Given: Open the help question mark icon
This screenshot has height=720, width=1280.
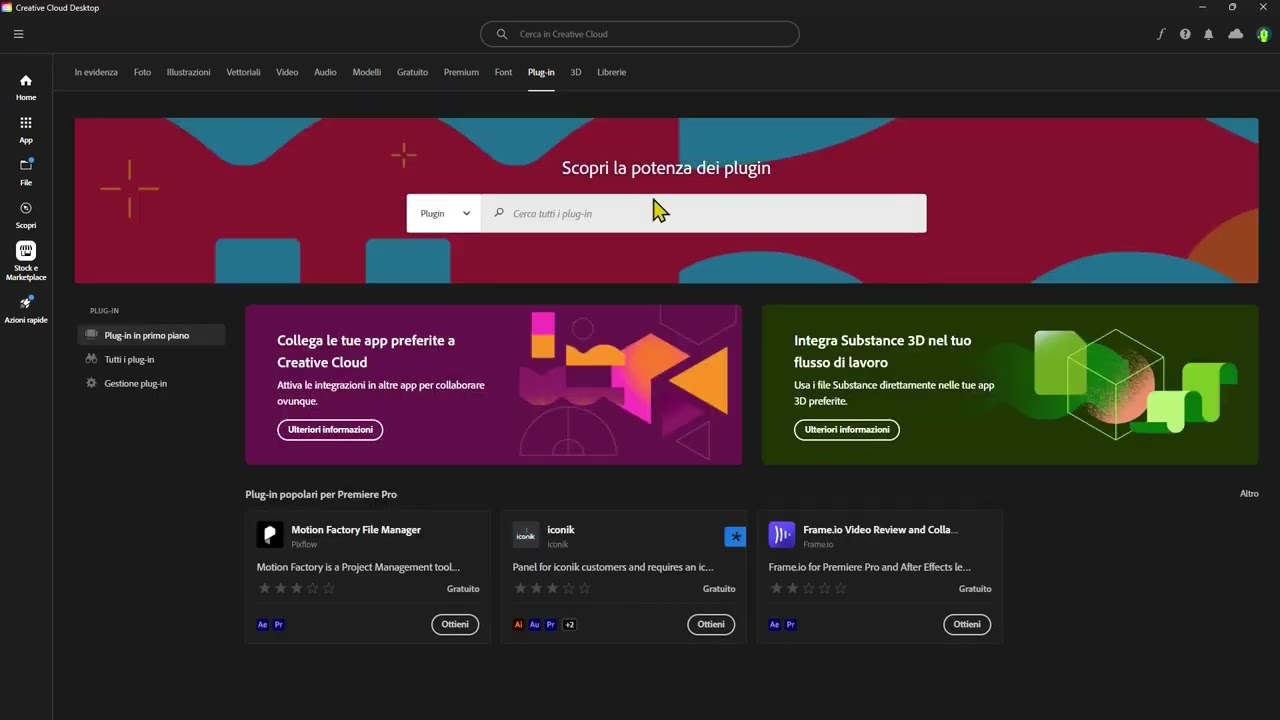Looking at the screenshot, I should (x=1185, y=34).
